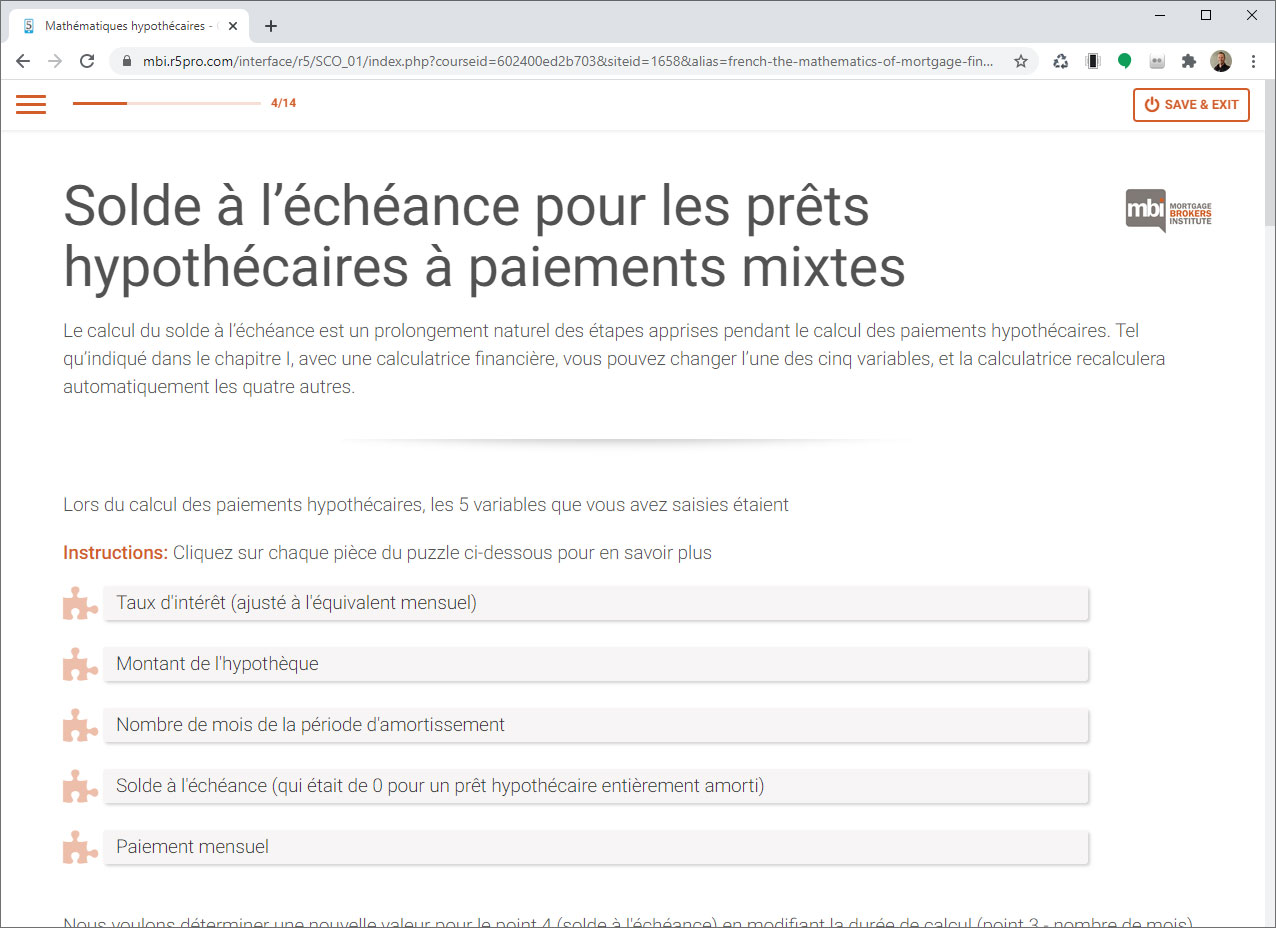1276x928 pixels.
Task: Click puzzle piece beside Taux d'intérêt
Action: tap(80, 604)
